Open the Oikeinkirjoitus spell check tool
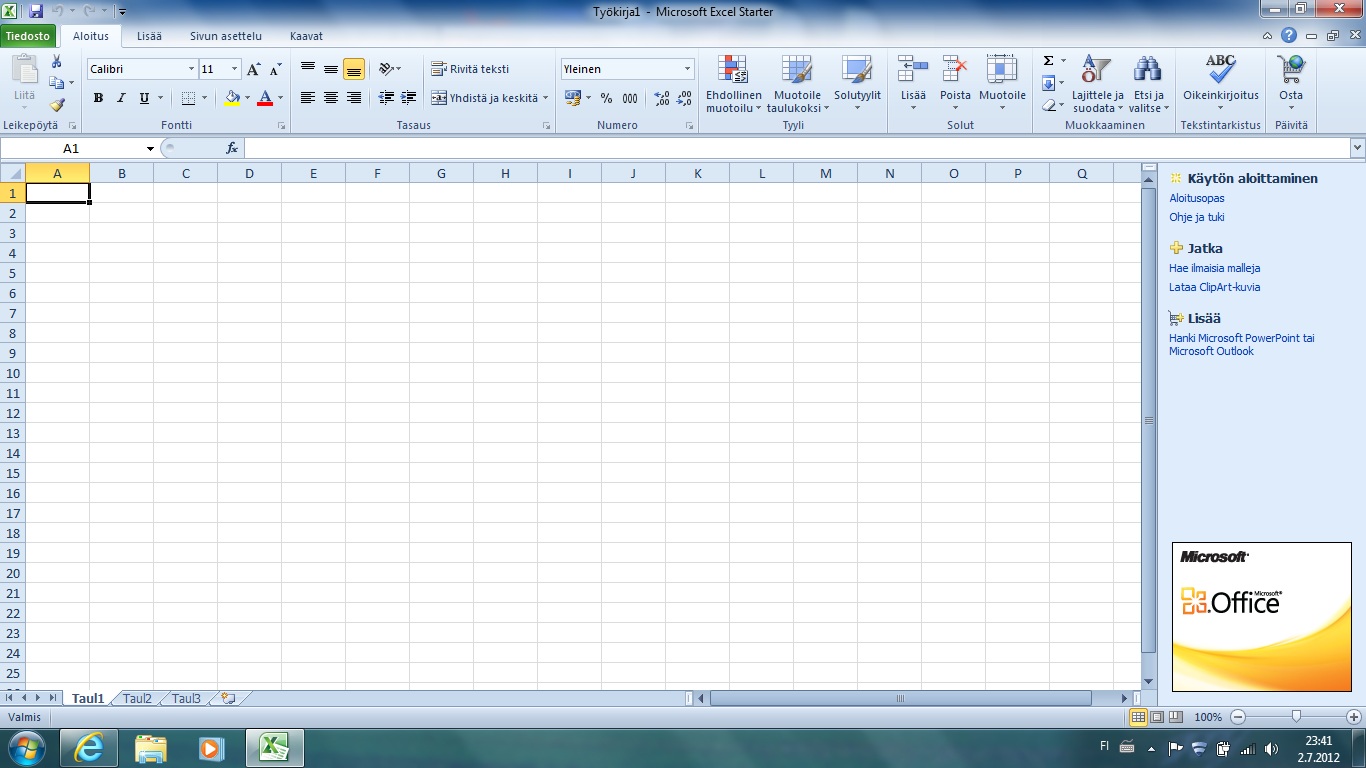Viewport: 1366px width, 768px height. point(1220,70)
